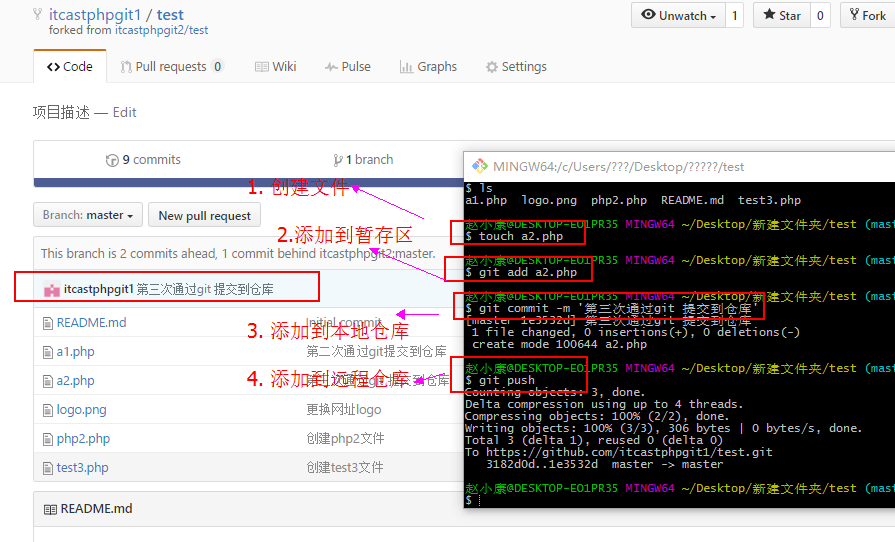Click the file icon beside test3.php
This screenshot has width=895, height=542.
(48, 468)
